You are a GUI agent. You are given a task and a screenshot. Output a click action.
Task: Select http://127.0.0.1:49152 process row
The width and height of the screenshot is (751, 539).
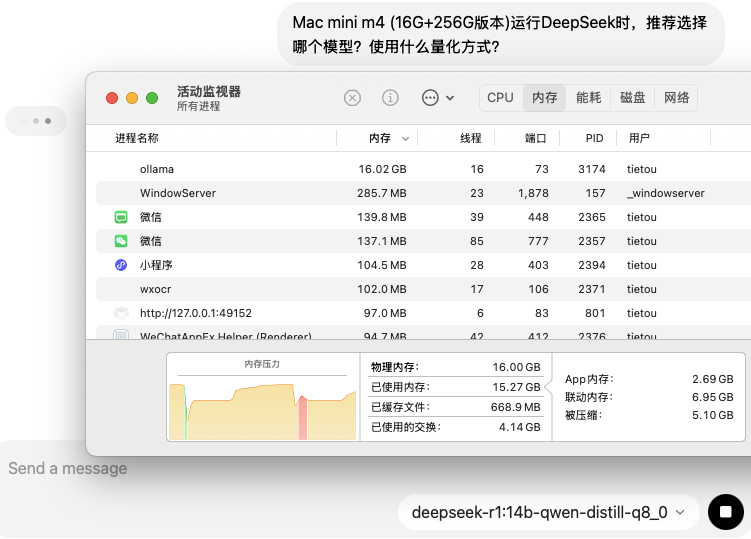point(423,313)
